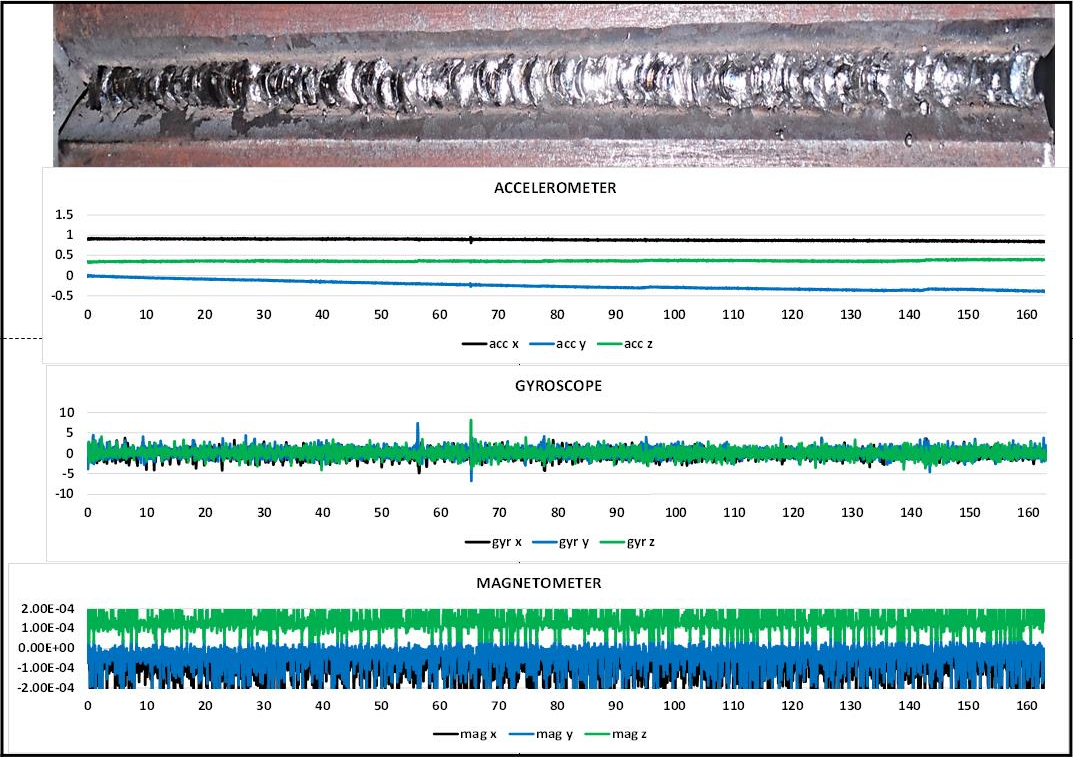Screen dimensions: 1073x758
Task: Click the MAGNETOMETER chart title
Action: point(539,584)
